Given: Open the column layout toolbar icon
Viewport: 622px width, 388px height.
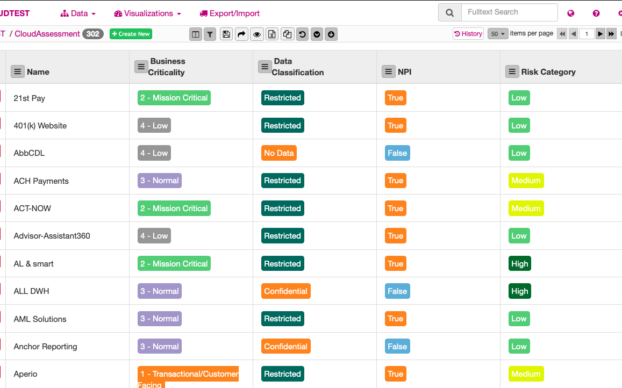Looking at the screenshot, I should pyautogui.click(x=195, y=34).
